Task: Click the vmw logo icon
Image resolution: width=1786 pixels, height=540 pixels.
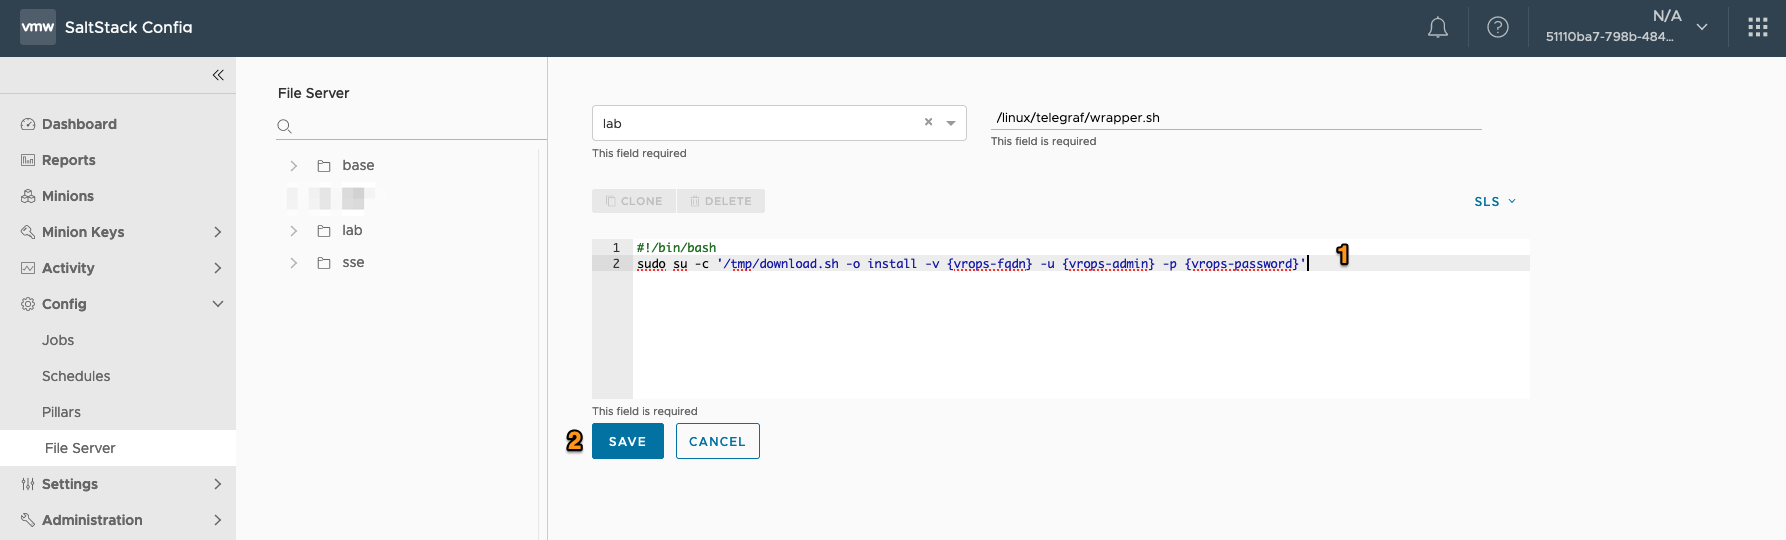Action: [38, 27]
